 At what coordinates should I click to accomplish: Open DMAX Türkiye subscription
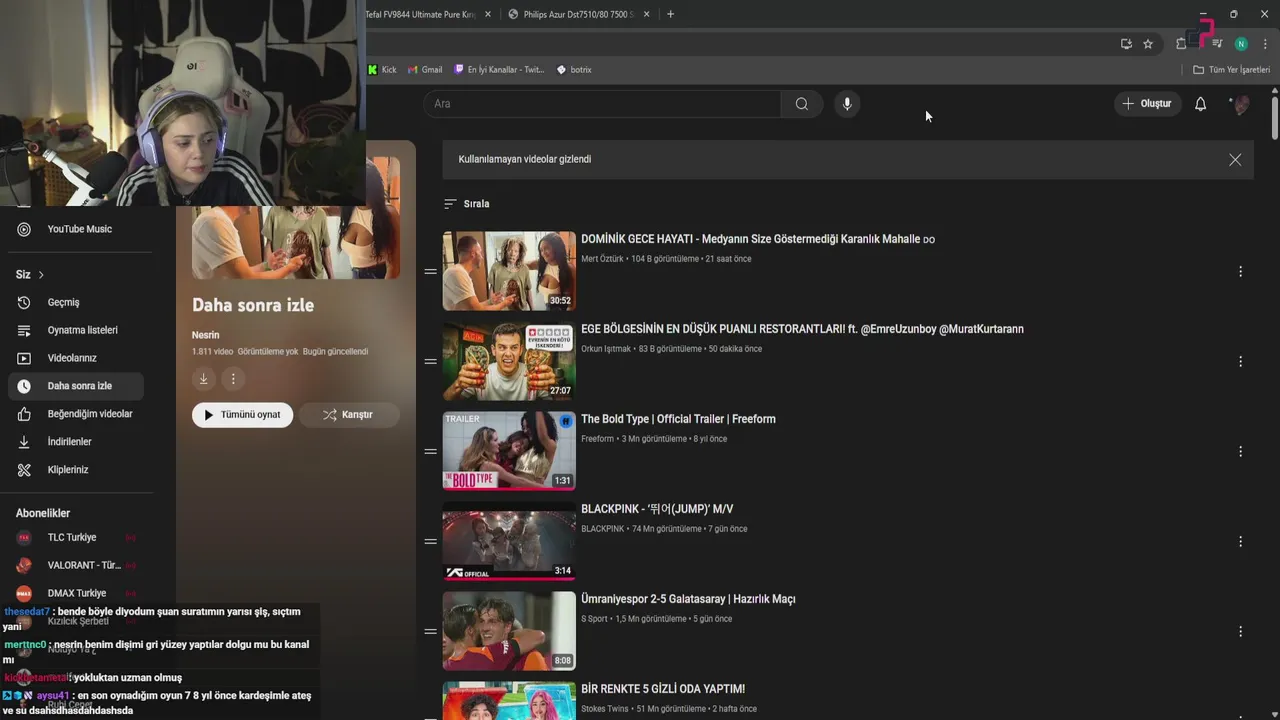pyautogui.click(x=76, y=593)
